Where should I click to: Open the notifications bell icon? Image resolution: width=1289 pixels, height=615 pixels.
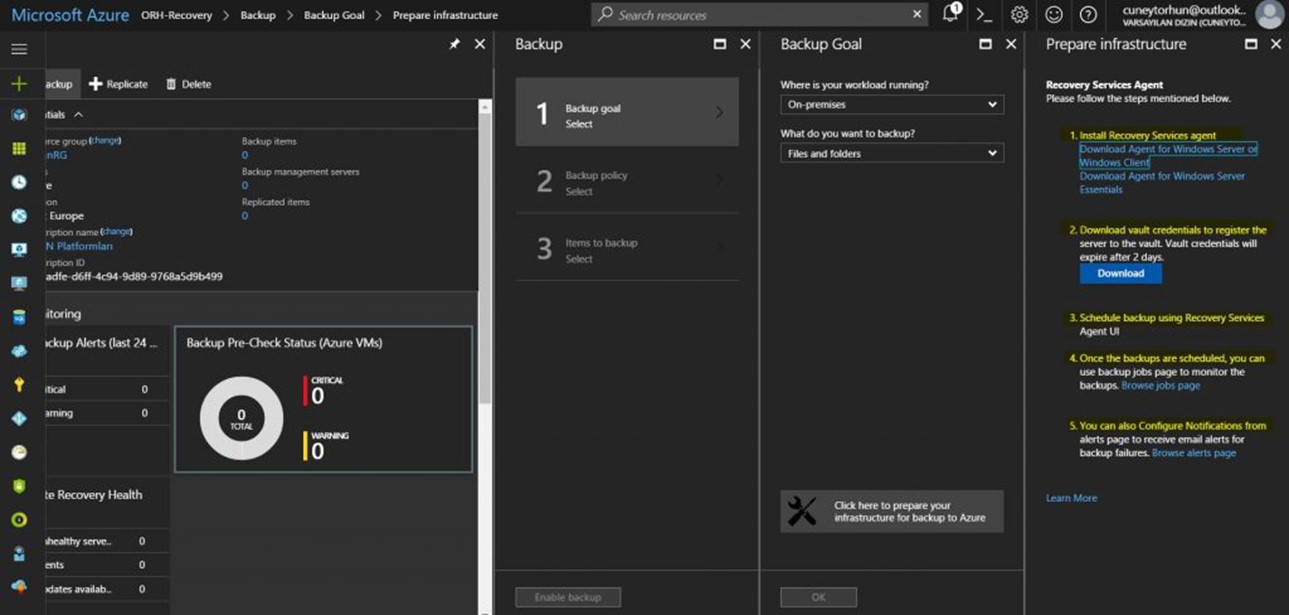(950, 14)
